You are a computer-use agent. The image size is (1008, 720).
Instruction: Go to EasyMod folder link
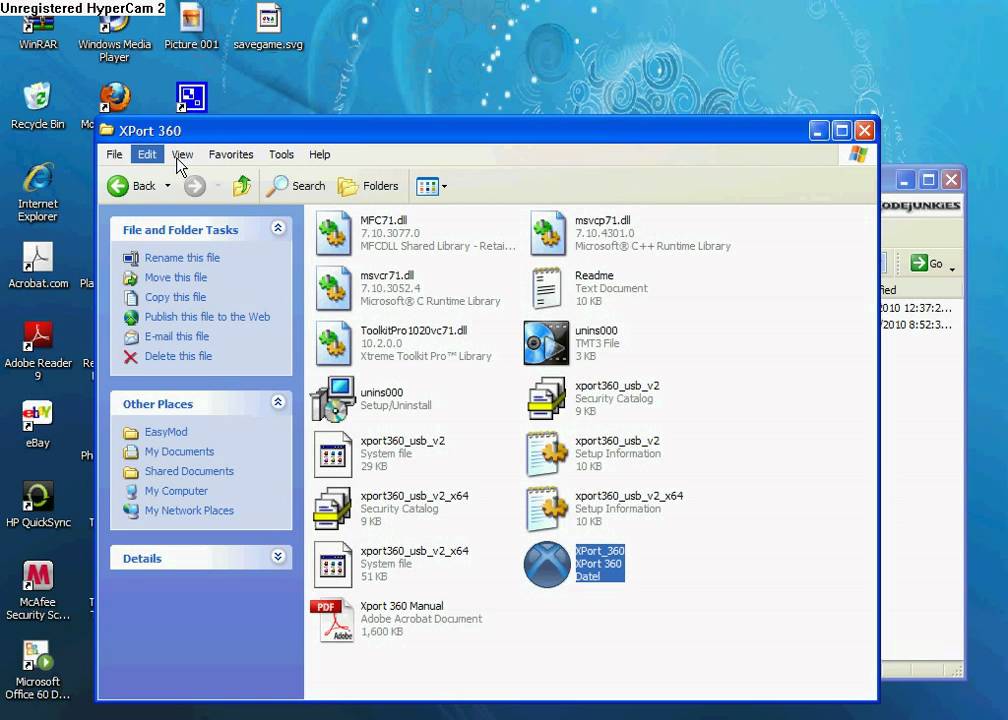coord(166,432)
